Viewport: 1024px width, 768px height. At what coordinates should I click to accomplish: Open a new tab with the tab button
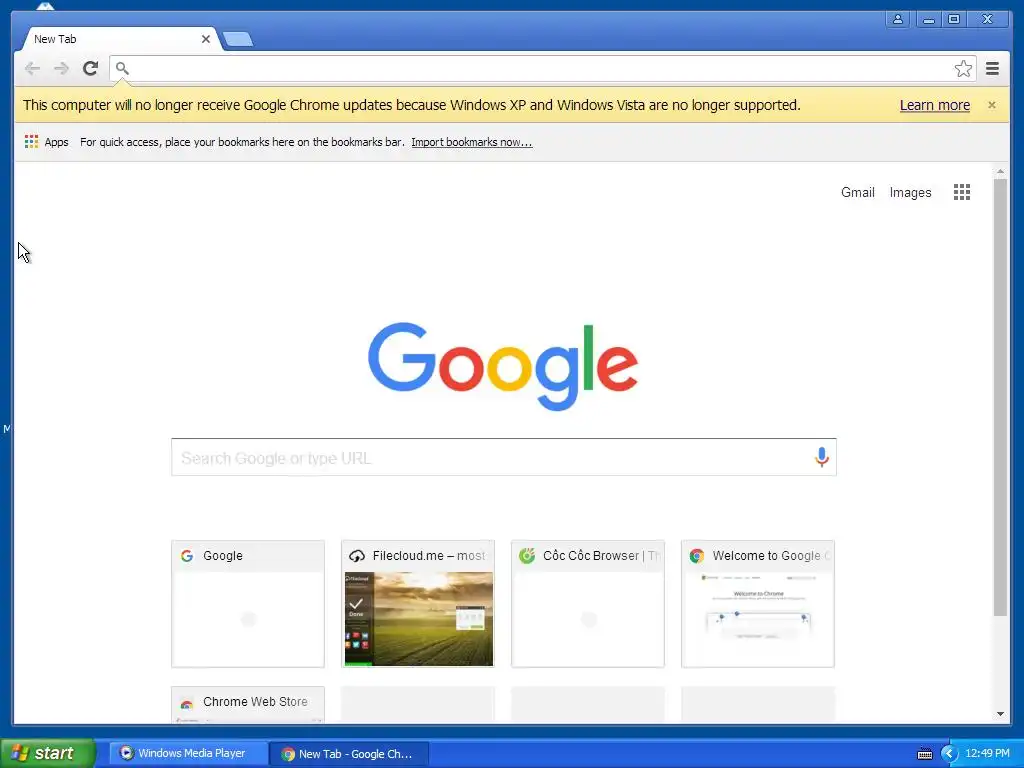click(238, 40)
